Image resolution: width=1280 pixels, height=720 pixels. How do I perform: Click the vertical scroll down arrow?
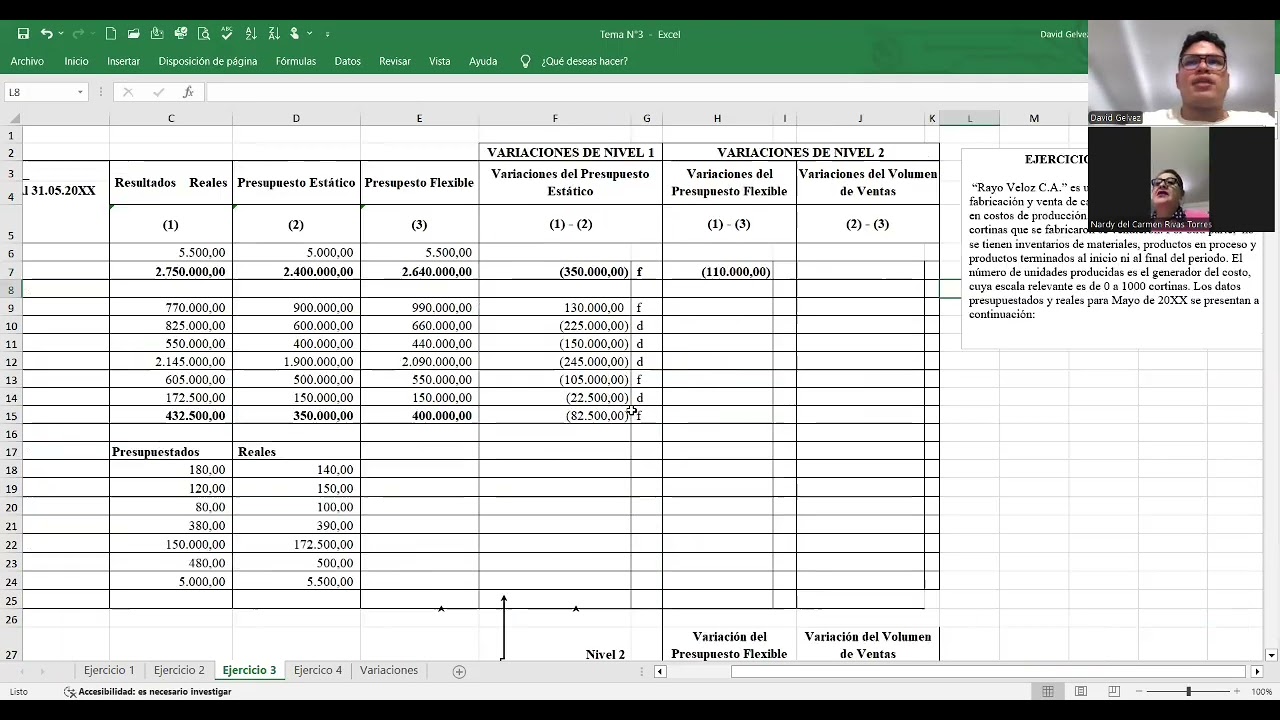(x=1271, y=655)
